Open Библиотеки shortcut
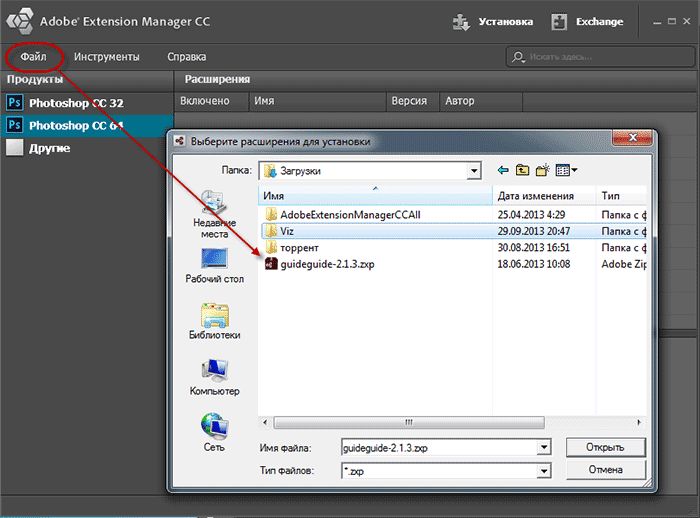Viewport: 700px width, 518px height. coord(214,322)
